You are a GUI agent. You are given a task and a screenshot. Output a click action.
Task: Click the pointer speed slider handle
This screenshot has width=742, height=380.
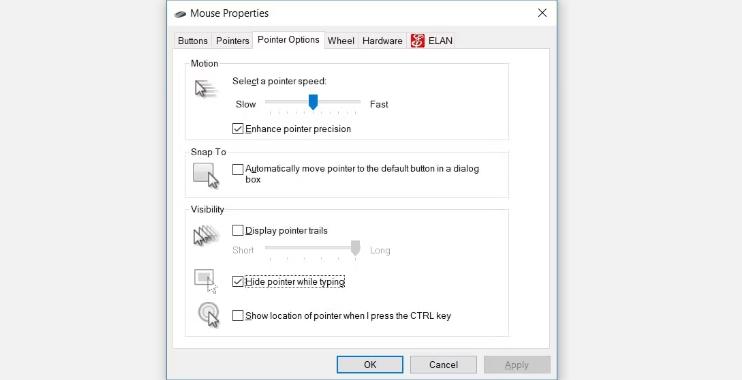(x=313, y=102)
